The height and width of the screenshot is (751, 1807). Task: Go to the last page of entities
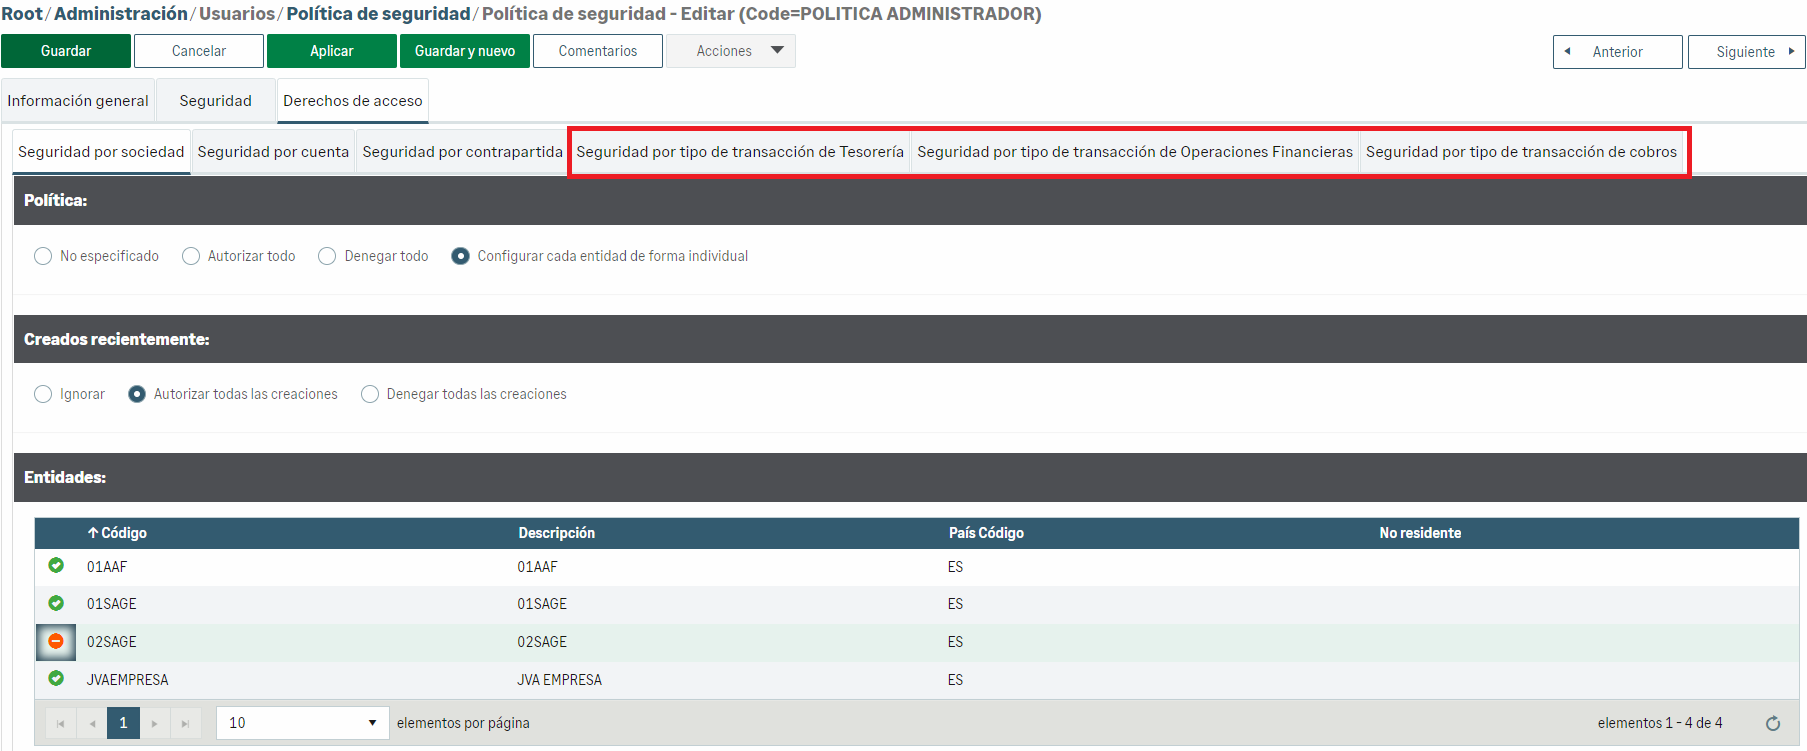(x=185, y=723)
